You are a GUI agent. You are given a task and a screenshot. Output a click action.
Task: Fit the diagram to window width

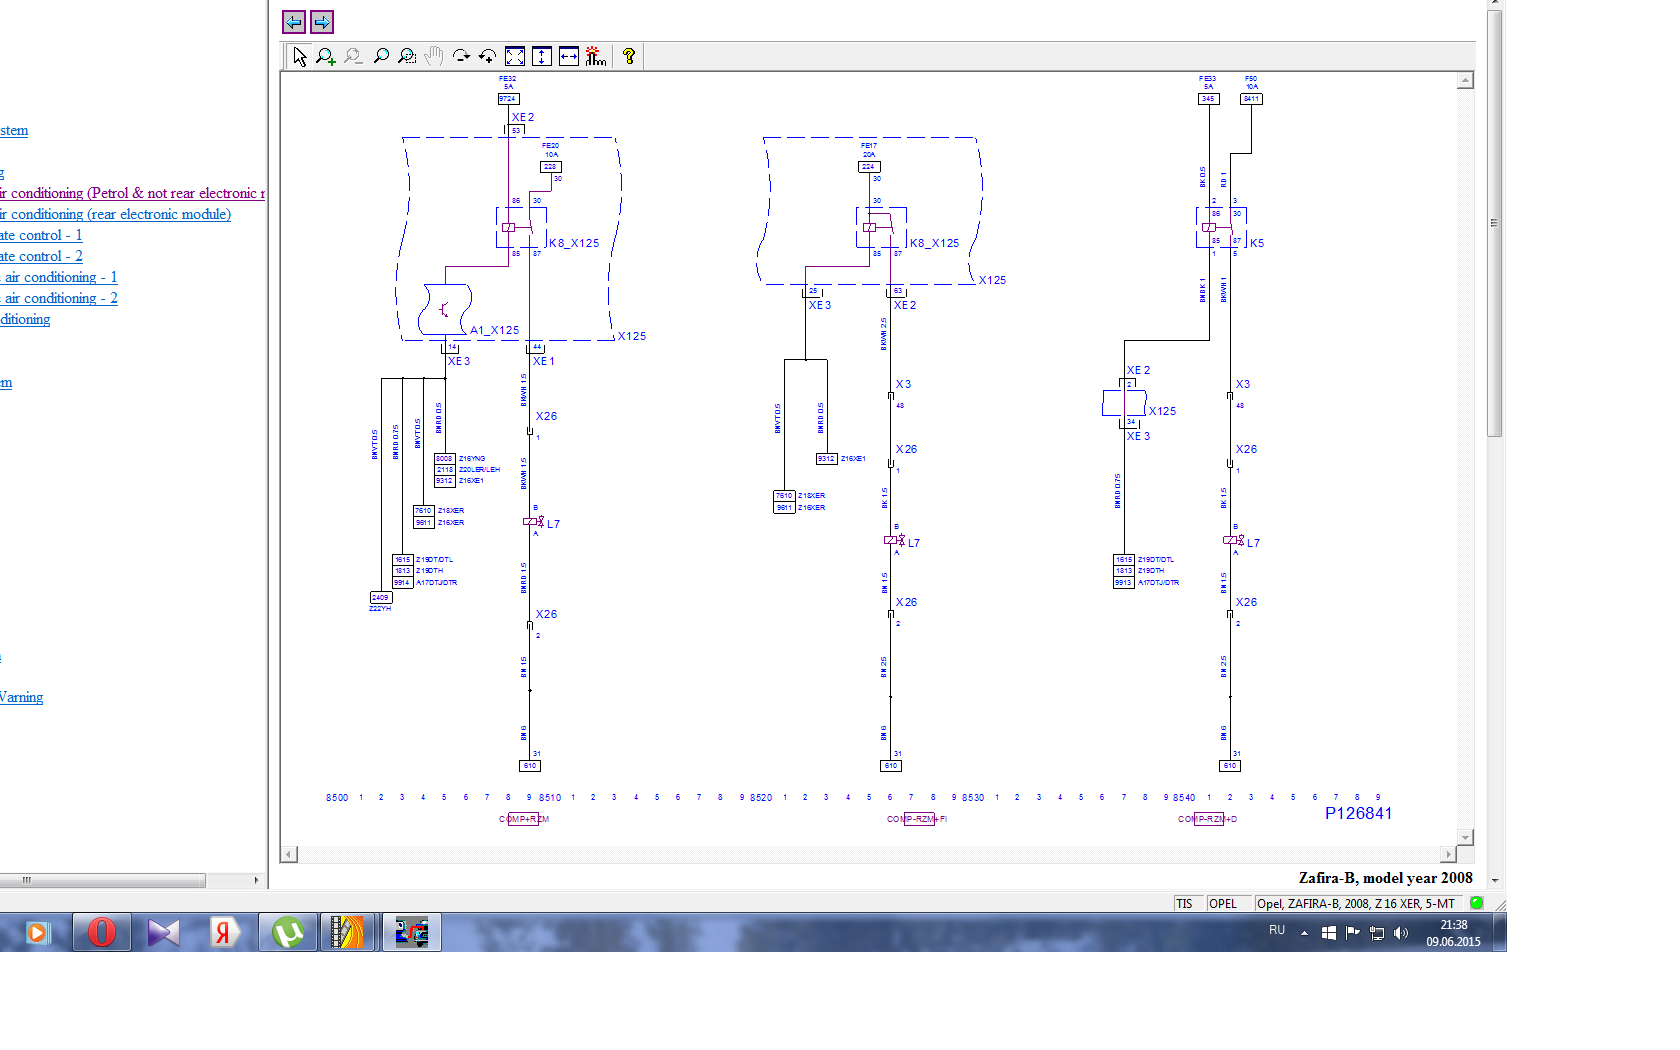coord(569,57)
